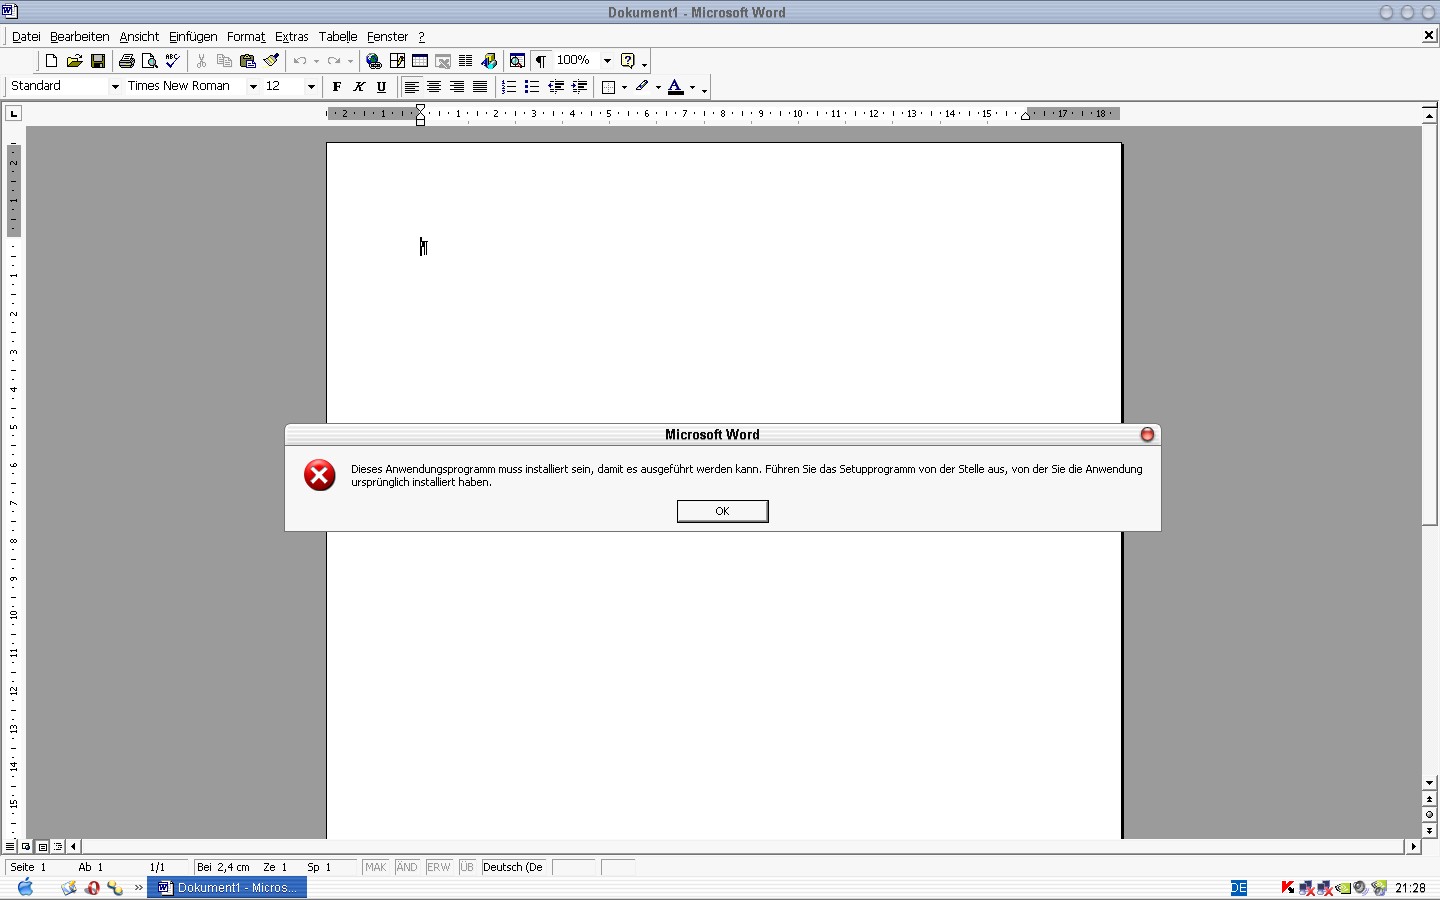
Task: Apply the yellow highlight marker color
Action: [642, 87]
